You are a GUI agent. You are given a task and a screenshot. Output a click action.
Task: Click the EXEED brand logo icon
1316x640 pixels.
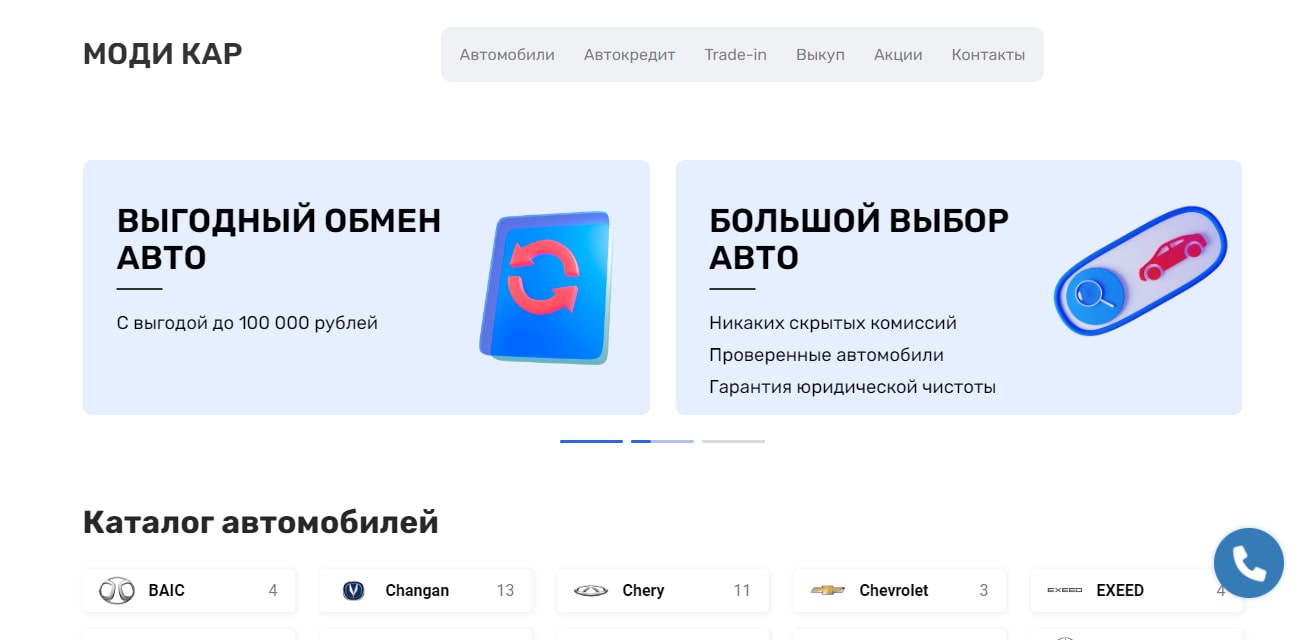(1064, 591)
